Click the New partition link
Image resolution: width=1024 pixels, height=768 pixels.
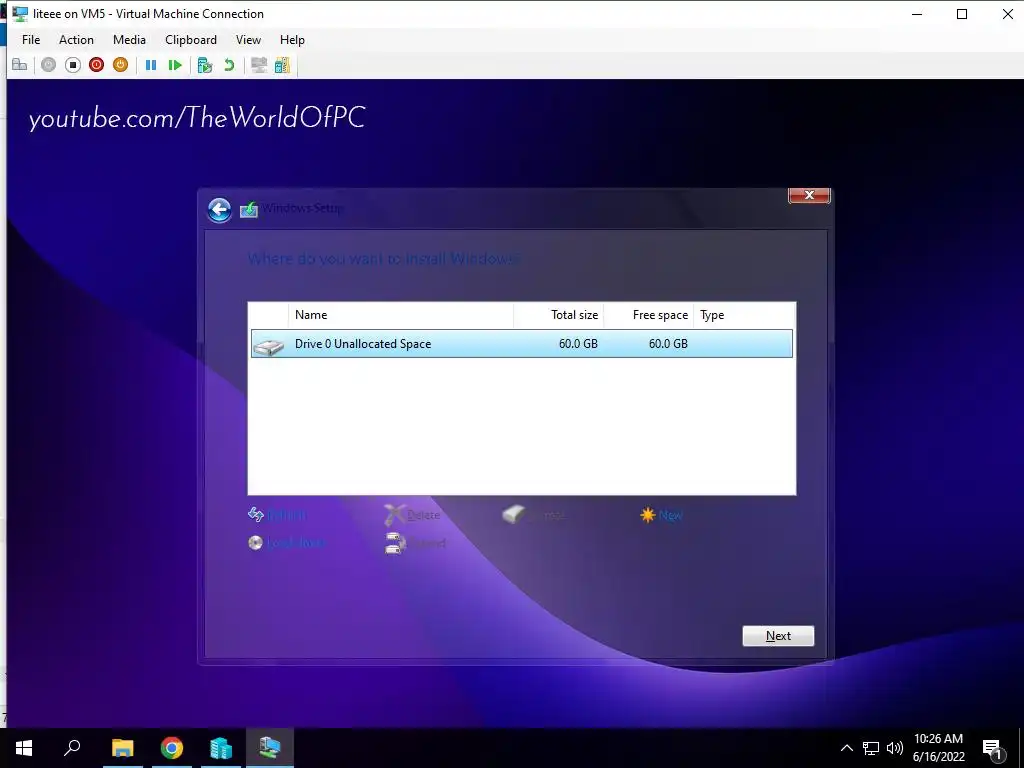coord(670,515)
